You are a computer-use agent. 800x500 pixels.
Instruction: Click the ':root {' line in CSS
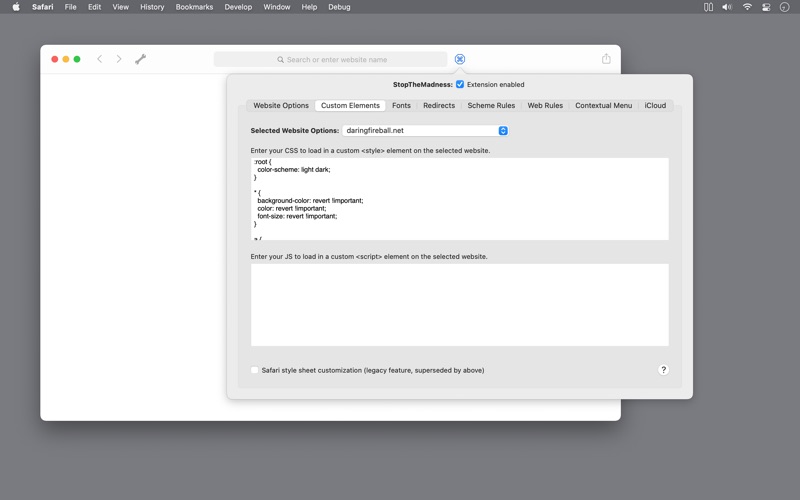coord(262,162)
